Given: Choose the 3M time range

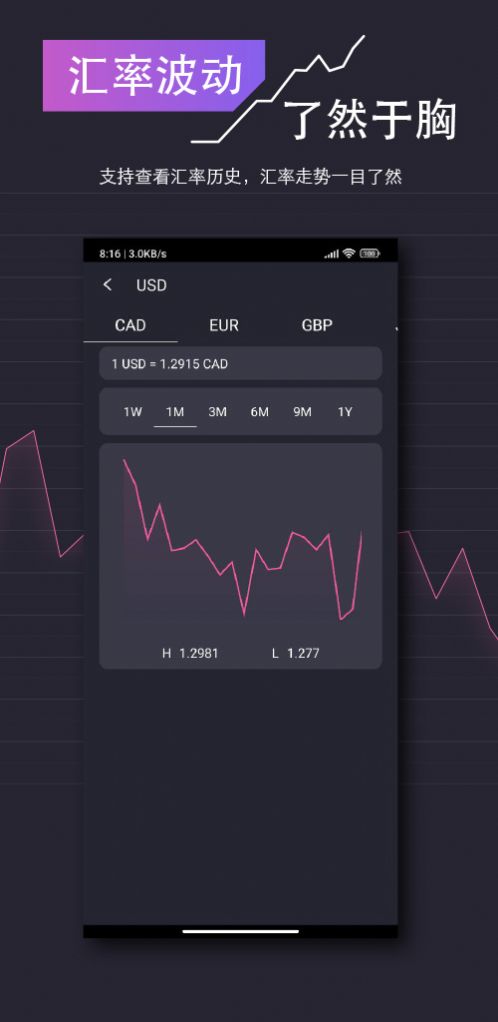Looking at the screenshot, I should [217, 412].
